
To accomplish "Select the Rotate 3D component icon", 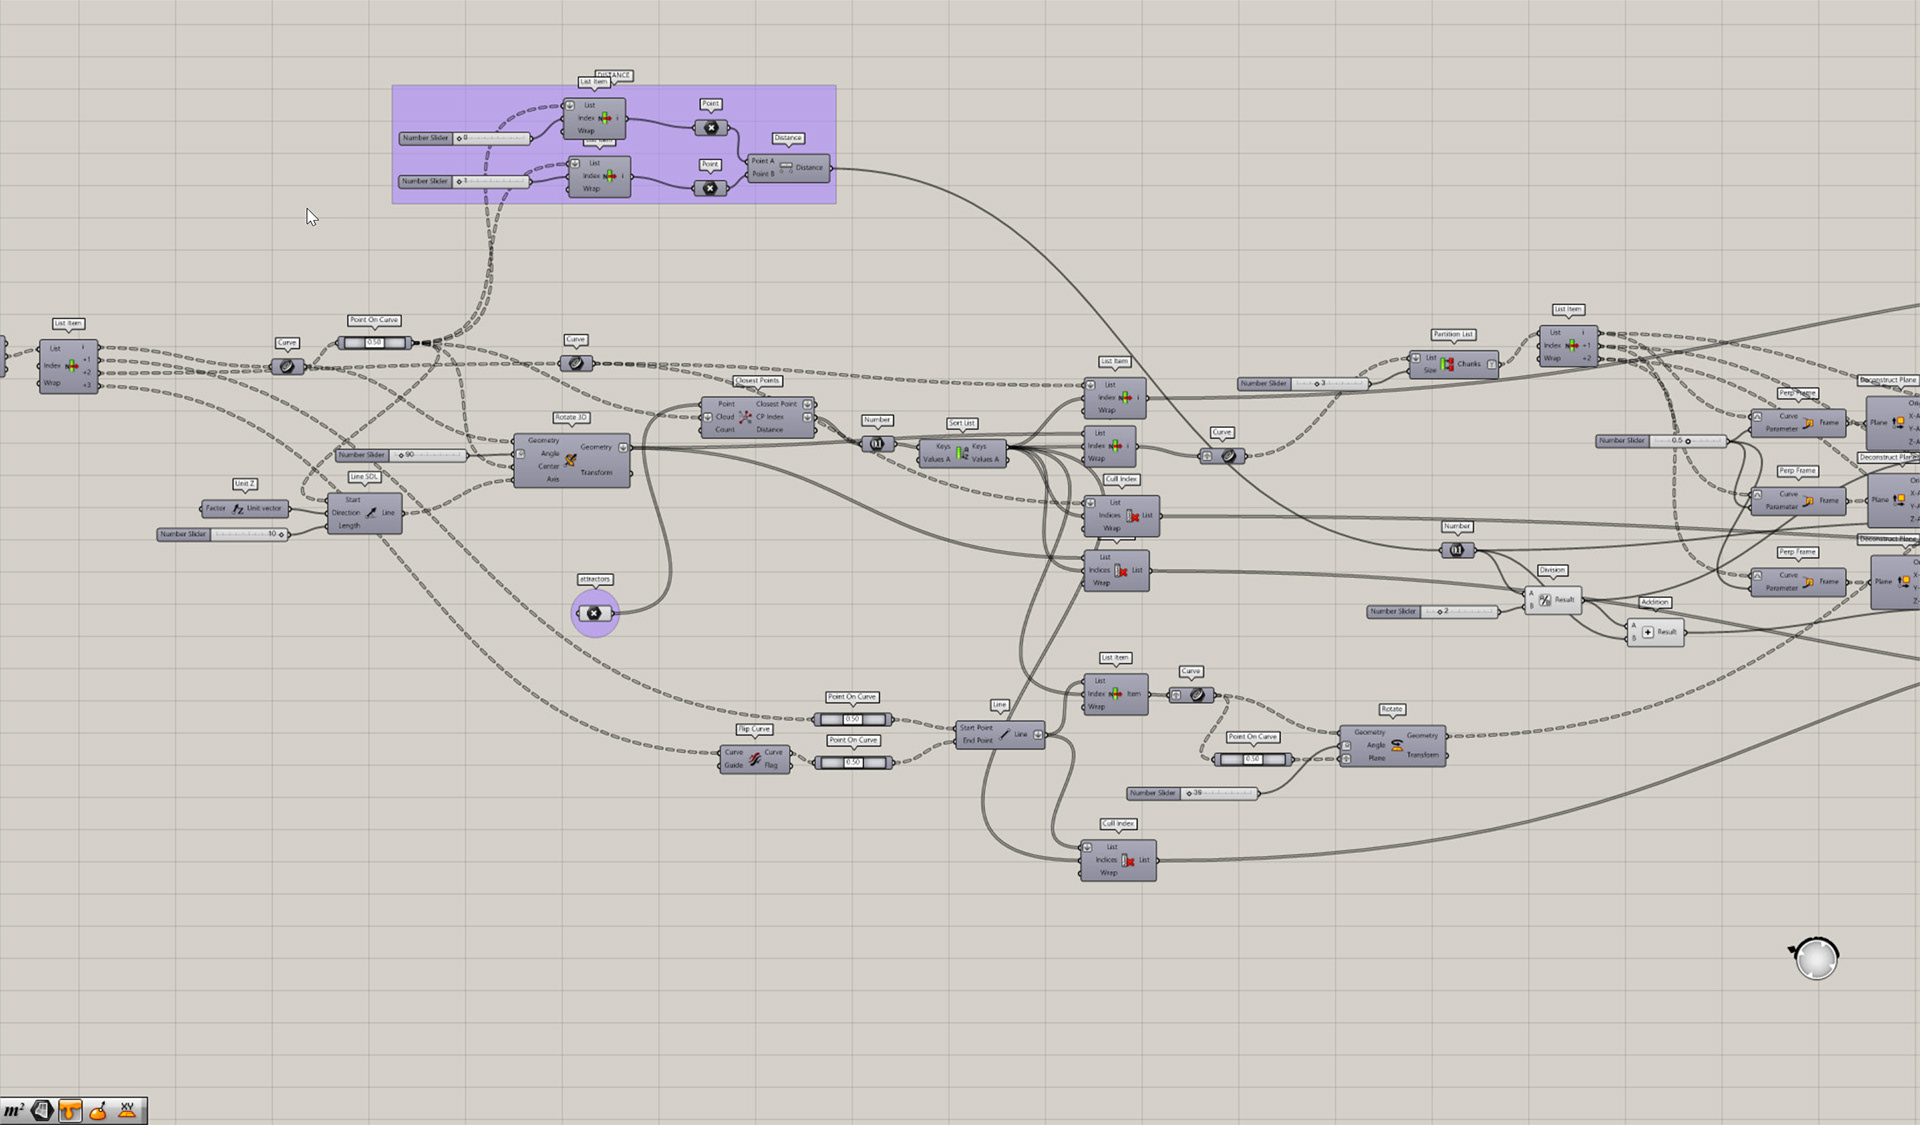I will [x=570, y=460].
